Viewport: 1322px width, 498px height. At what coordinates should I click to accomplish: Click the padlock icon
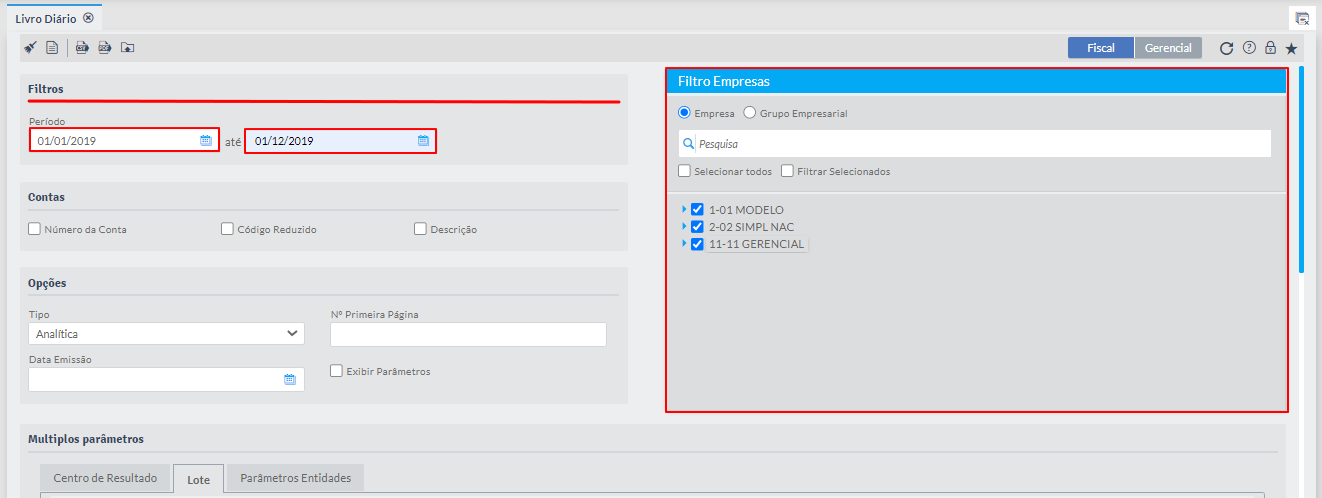click(x=1270, y=48)
